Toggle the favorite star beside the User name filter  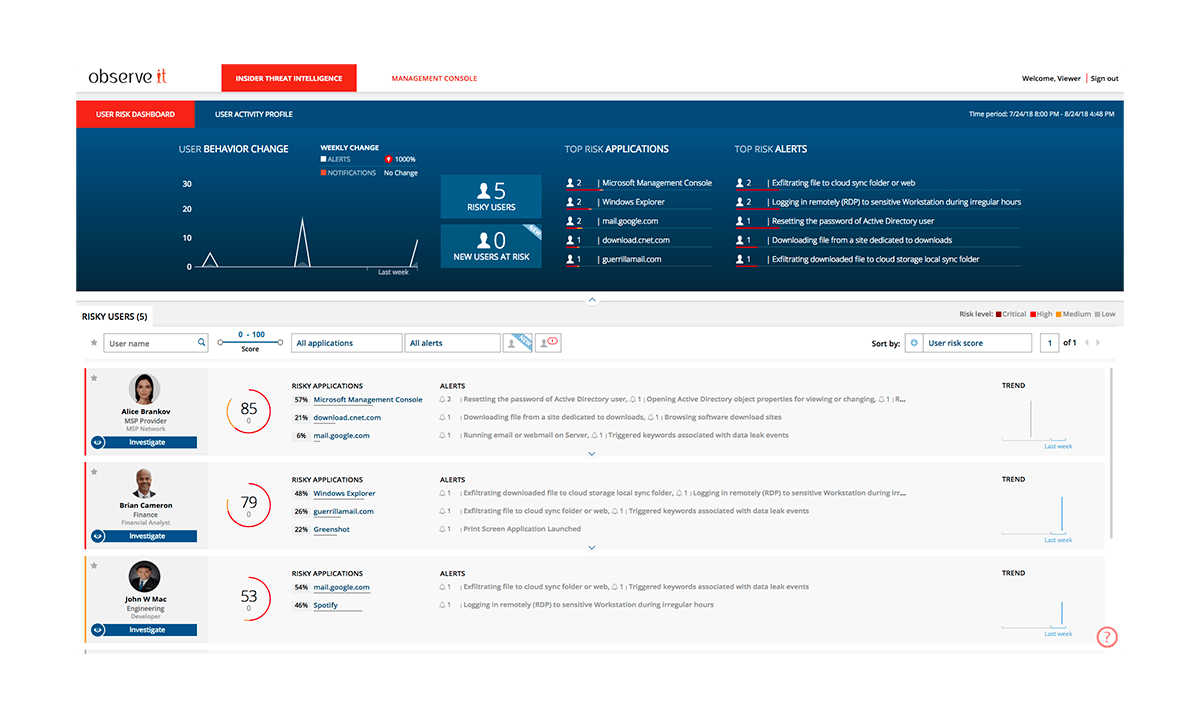(x=92, y=342)
